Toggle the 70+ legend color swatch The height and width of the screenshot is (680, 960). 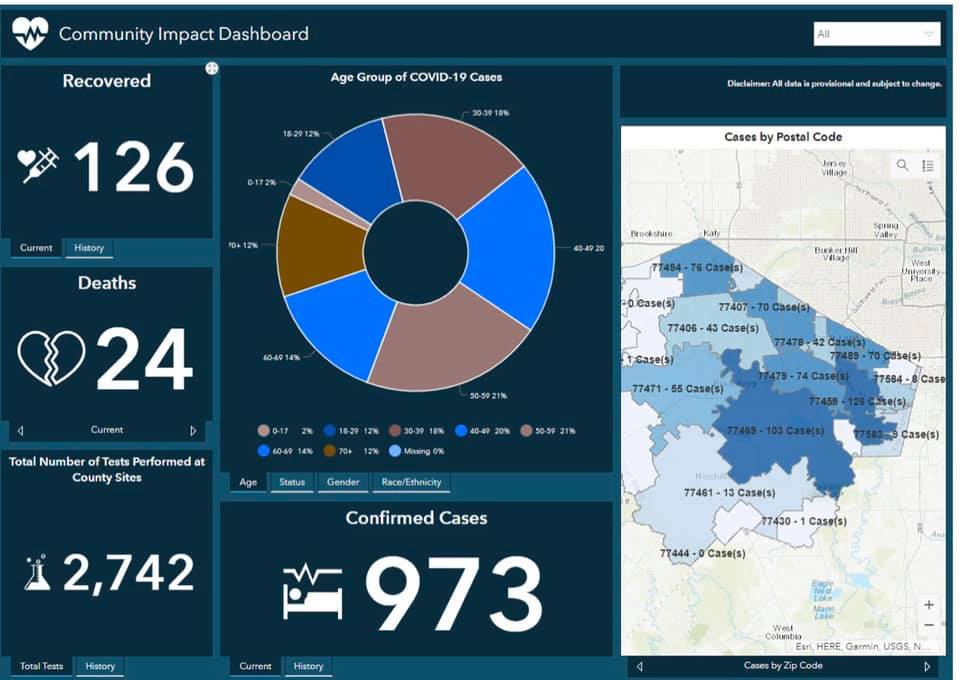tap(330, 451)
